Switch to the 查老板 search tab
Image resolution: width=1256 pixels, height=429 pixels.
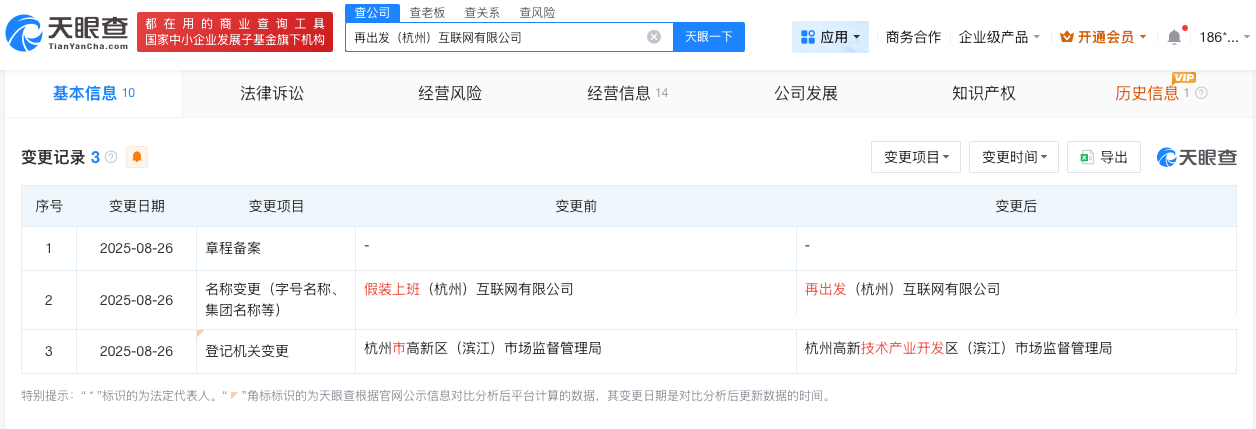click(x=427, y=12)
